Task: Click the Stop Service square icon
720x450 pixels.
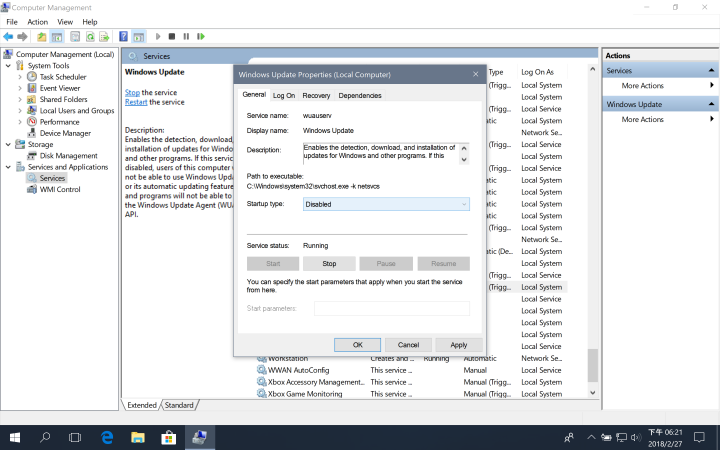Action: (x=172, y=36)
